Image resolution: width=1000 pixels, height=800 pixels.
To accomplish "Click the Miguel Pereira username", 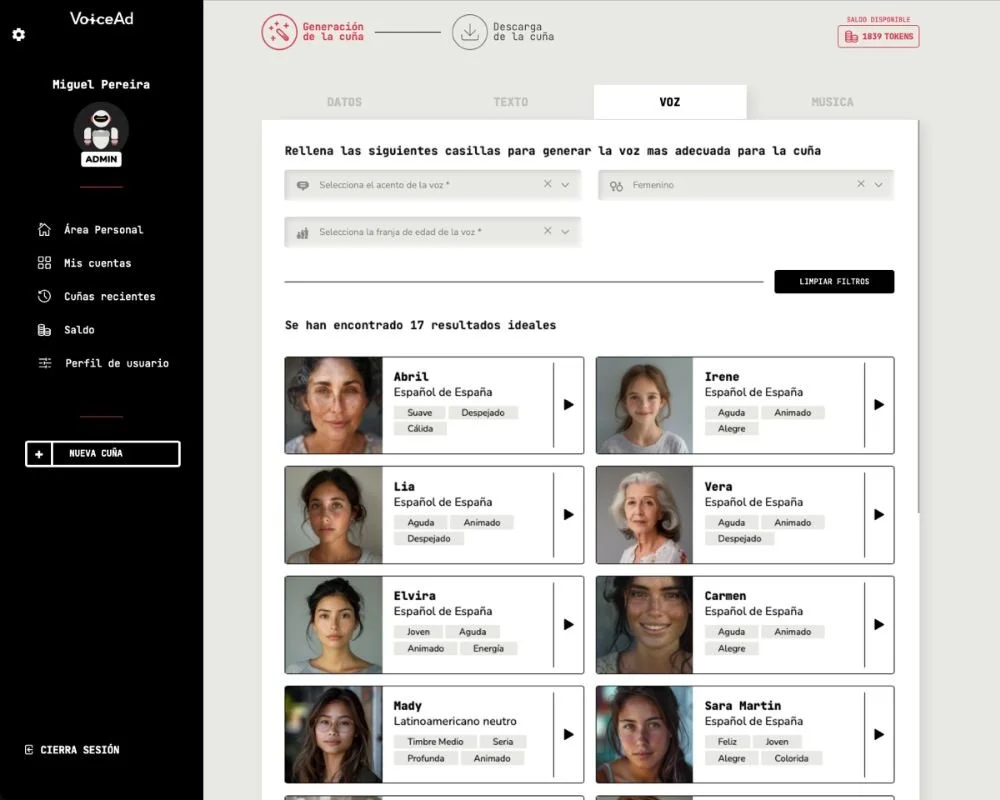I will click(x=101, y=84).
